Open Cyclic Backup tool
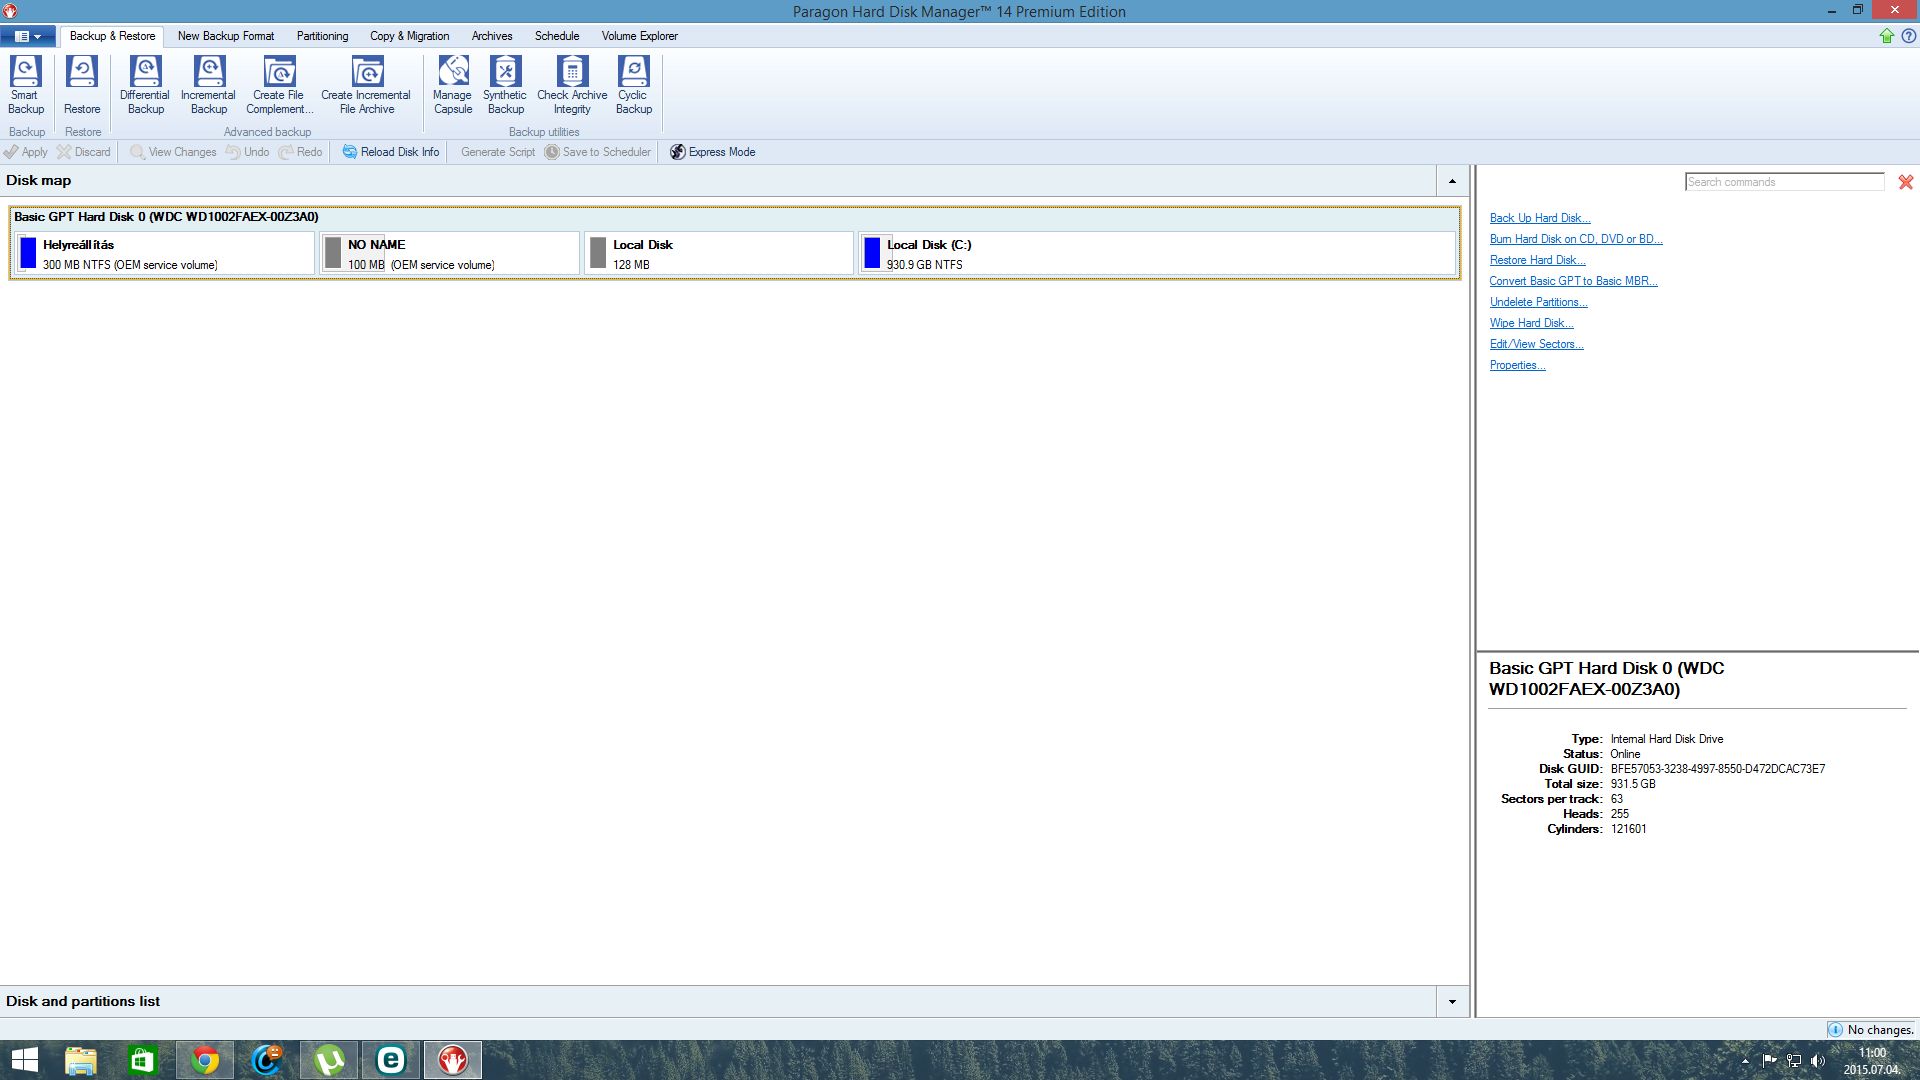 coord(634,85)
